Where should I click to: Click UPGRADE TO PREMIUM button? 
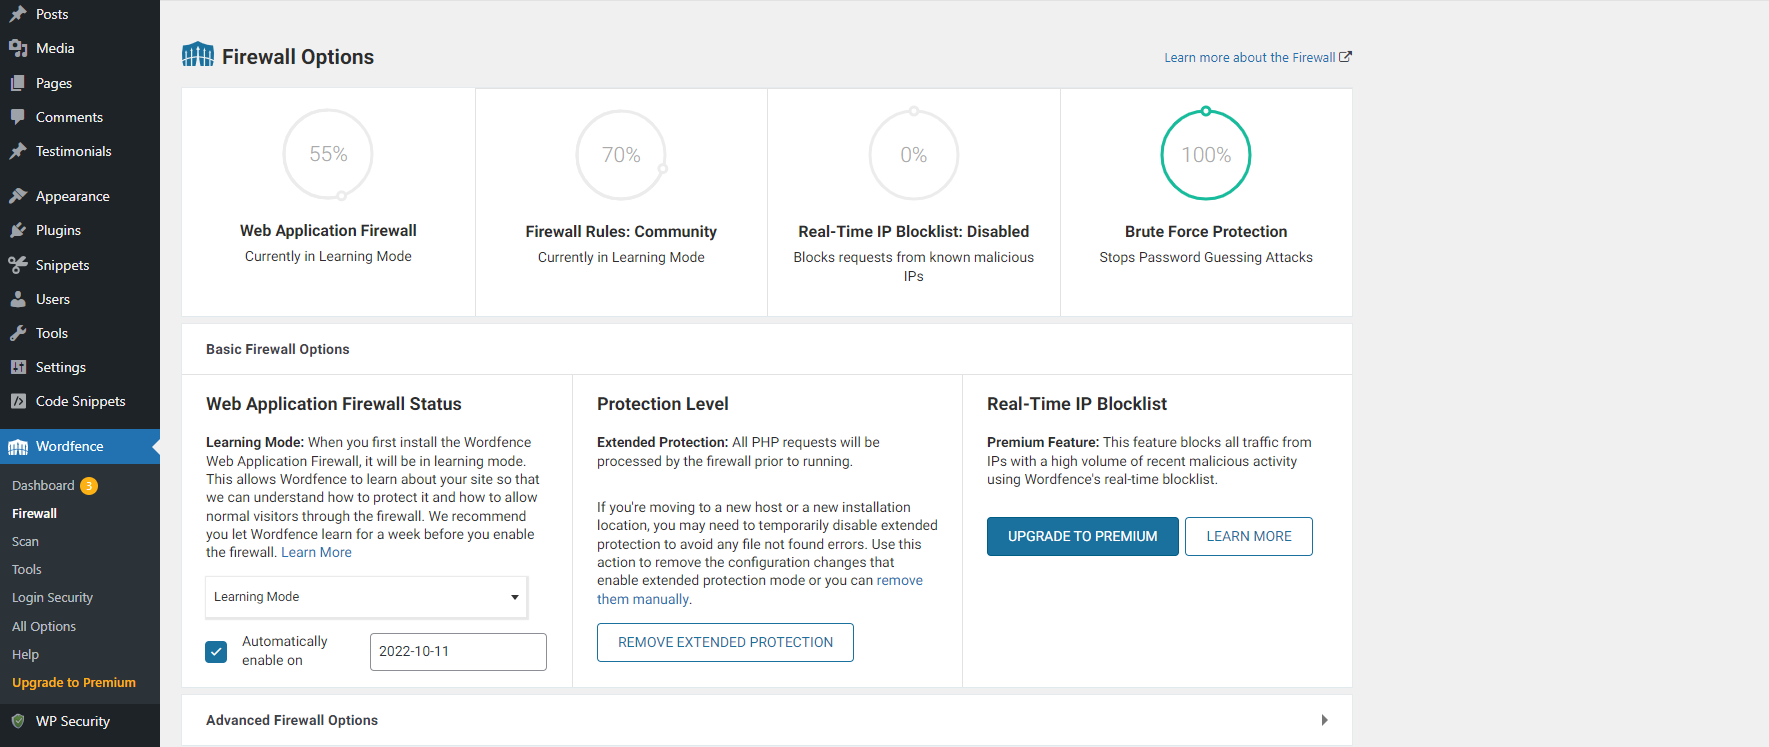click(x=1083, y=536)
